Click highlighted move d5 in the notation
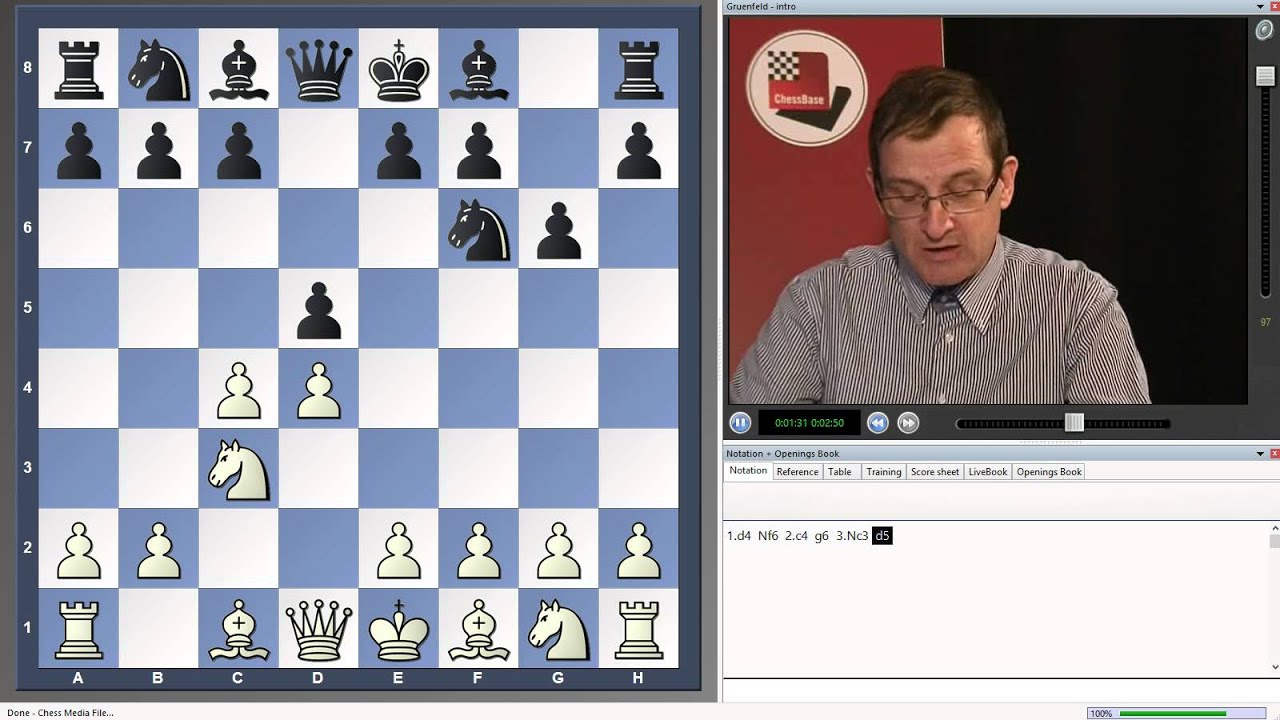 coord(882,536)
